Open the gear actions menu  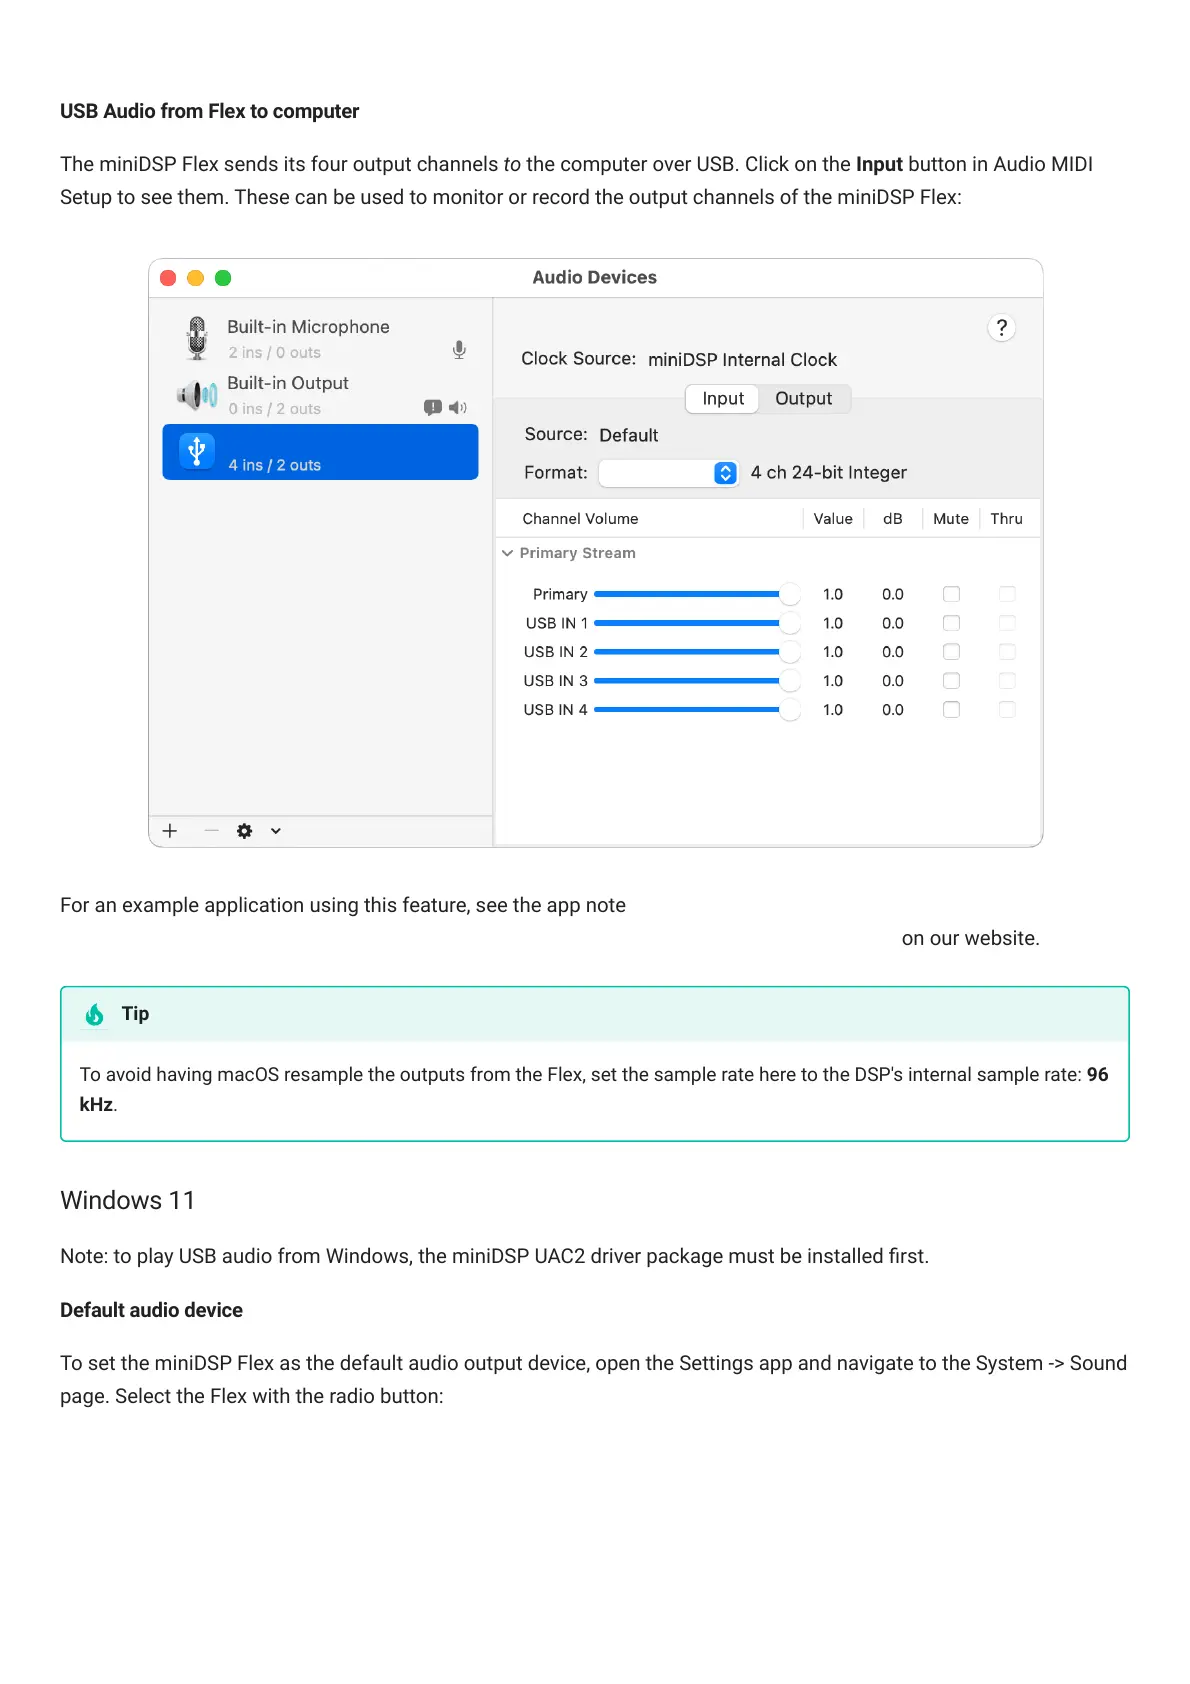[x=245, y=831]
